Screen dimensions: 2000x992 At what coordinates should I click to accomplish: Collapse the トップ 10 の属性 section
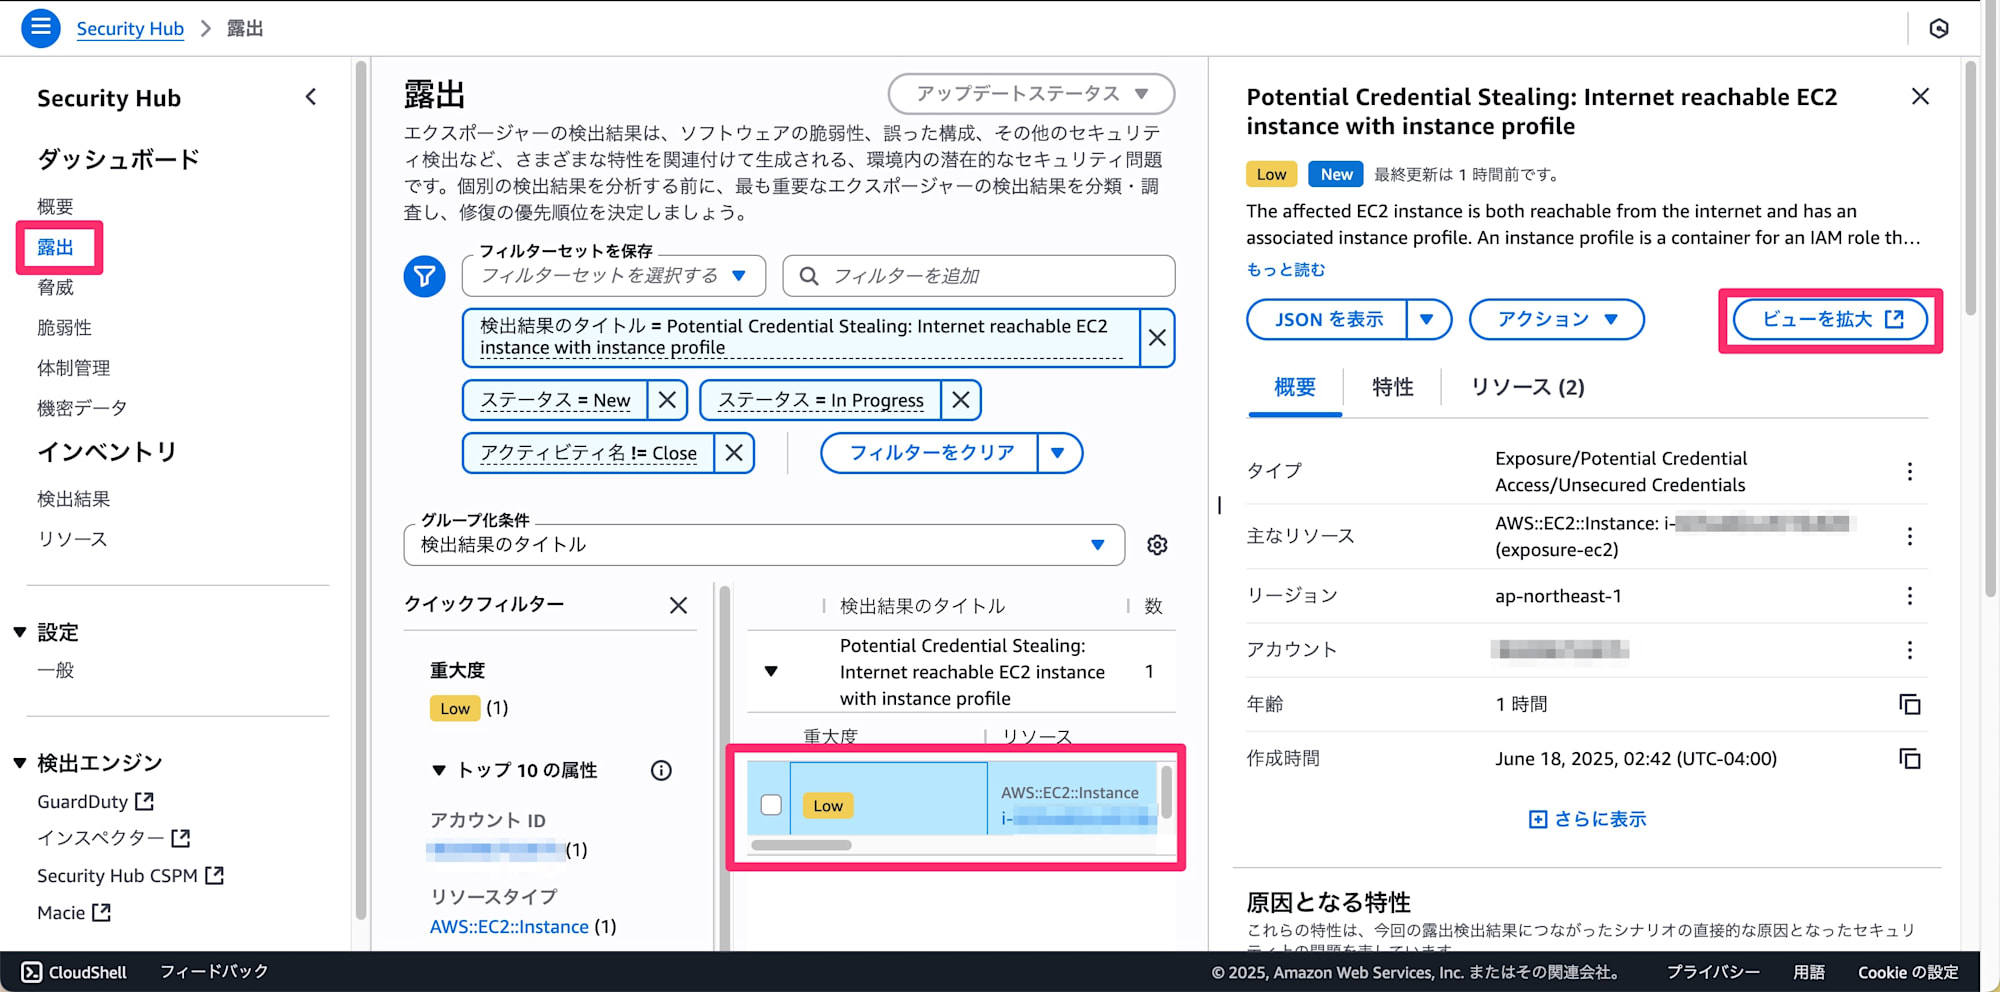click(x=438, y=770)
